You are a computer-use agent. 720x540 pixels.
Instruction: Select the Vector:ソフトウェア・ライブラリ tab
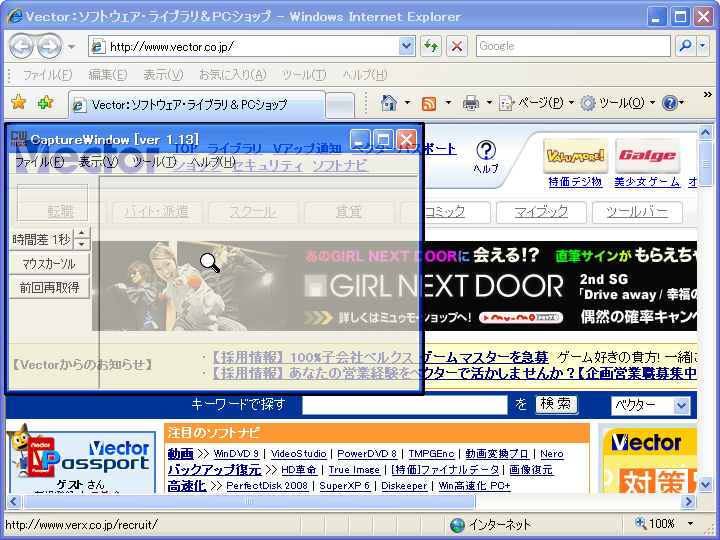point(197,105)
